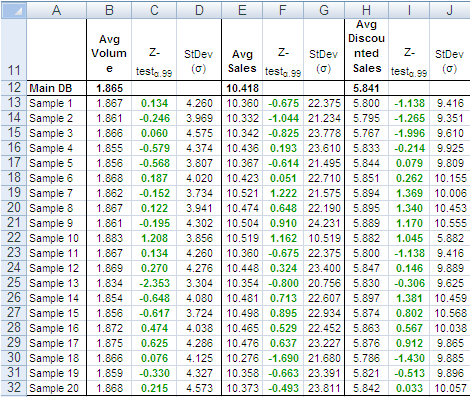Click Z-test value 0.033
Image resolution: width=471 pixels, height=398 pixels.
(409, 388)
